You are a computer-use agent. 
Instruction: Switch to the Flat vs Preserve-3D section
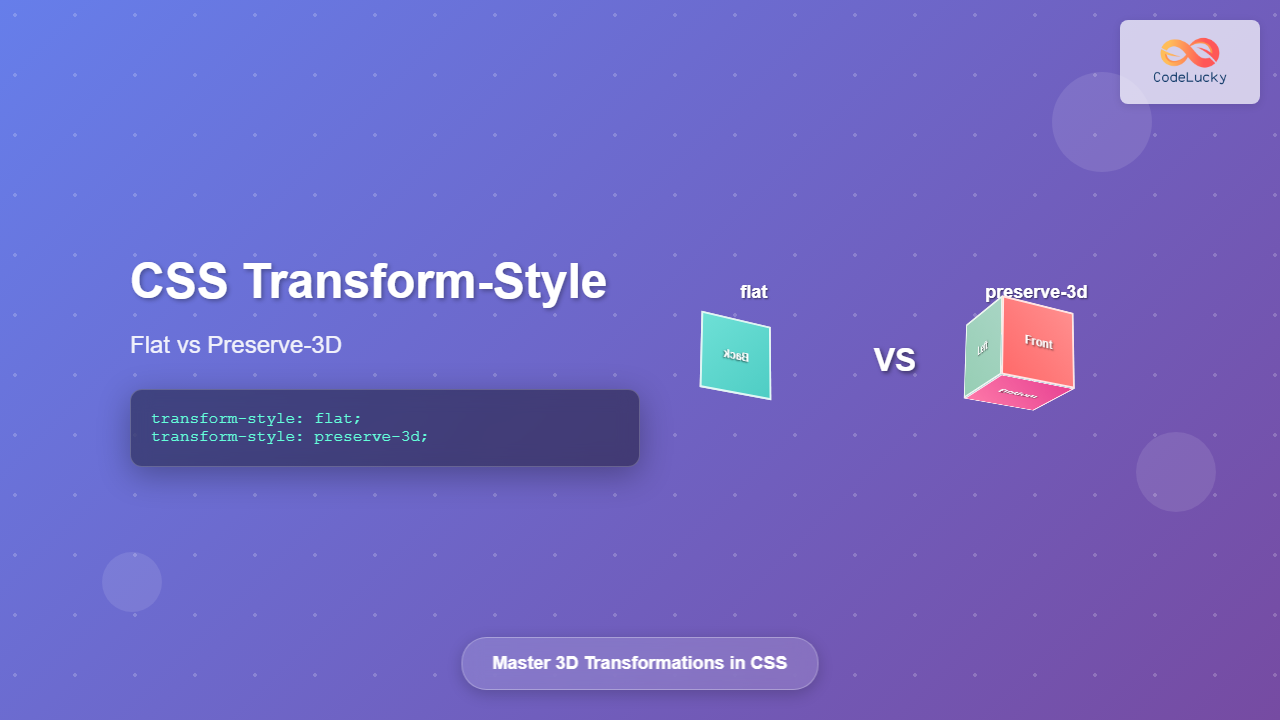236,344
